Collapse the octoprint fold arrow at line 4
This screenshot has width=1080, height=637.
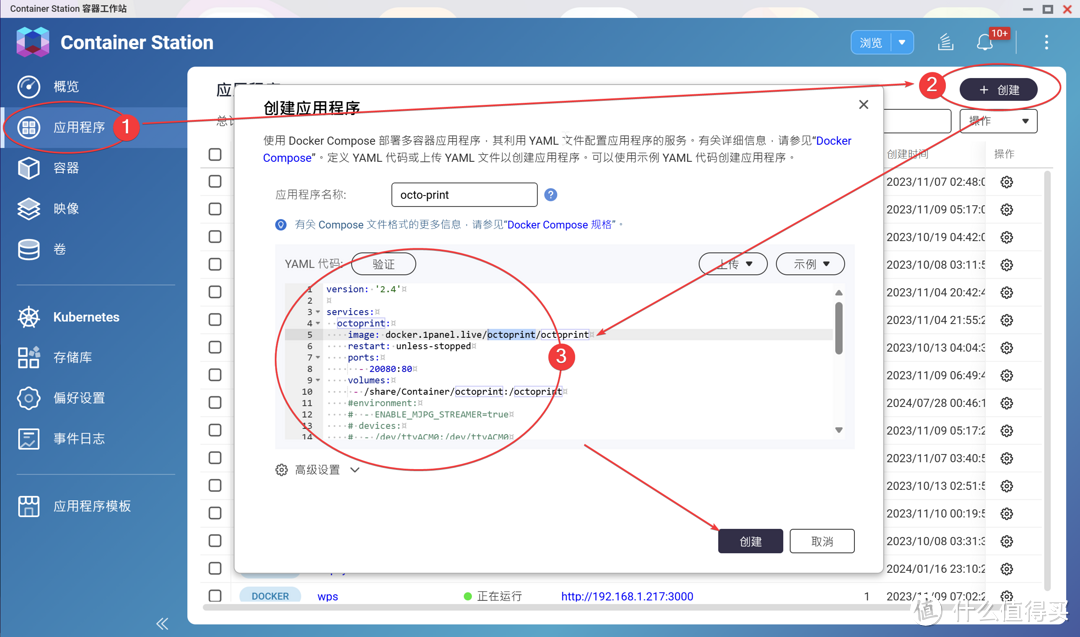point(318,324)
